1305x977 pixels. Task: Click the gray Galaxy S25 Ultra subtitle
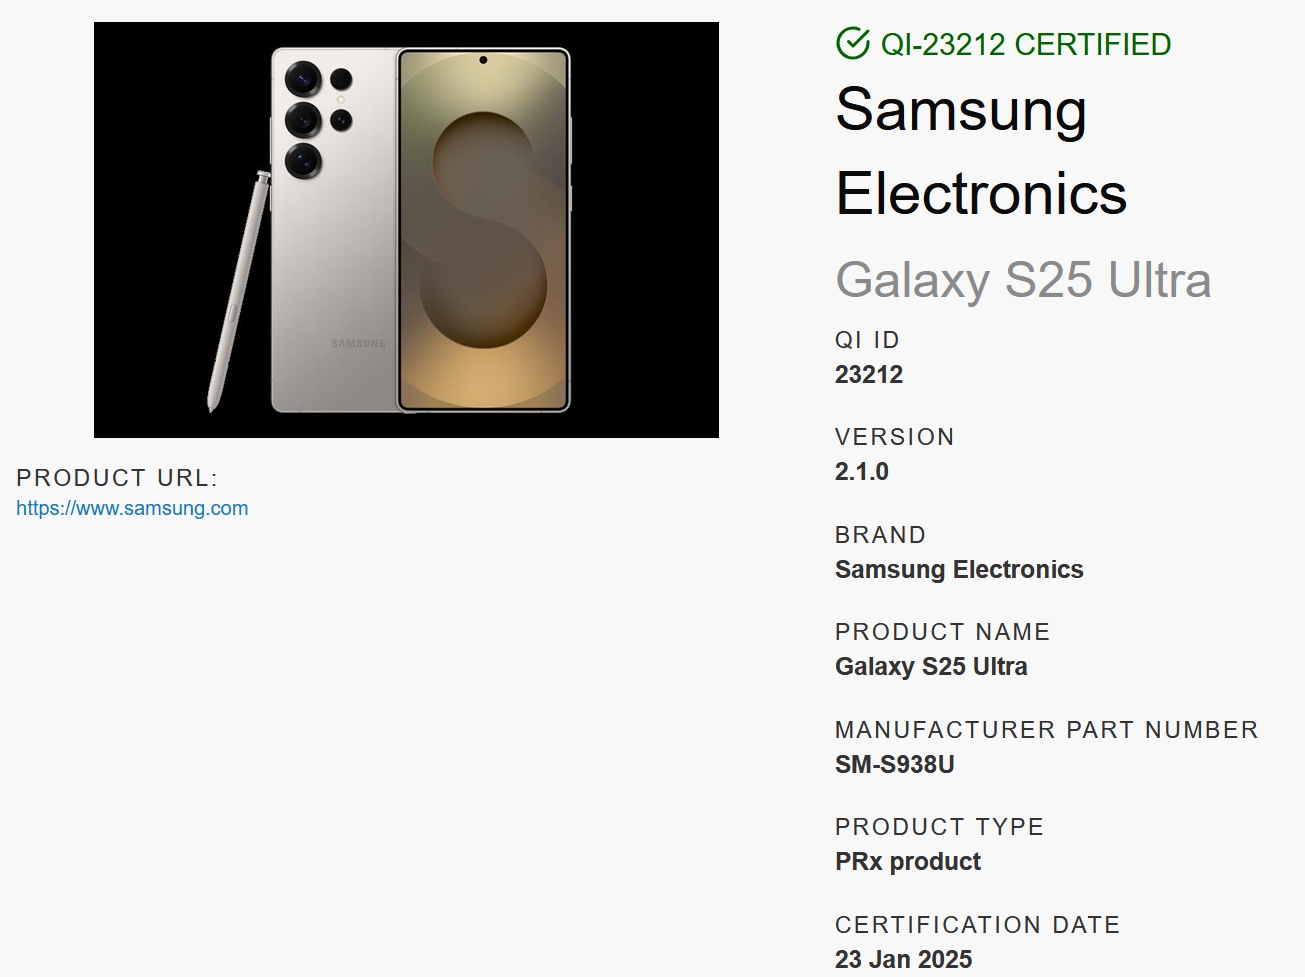pos(1023,280)
